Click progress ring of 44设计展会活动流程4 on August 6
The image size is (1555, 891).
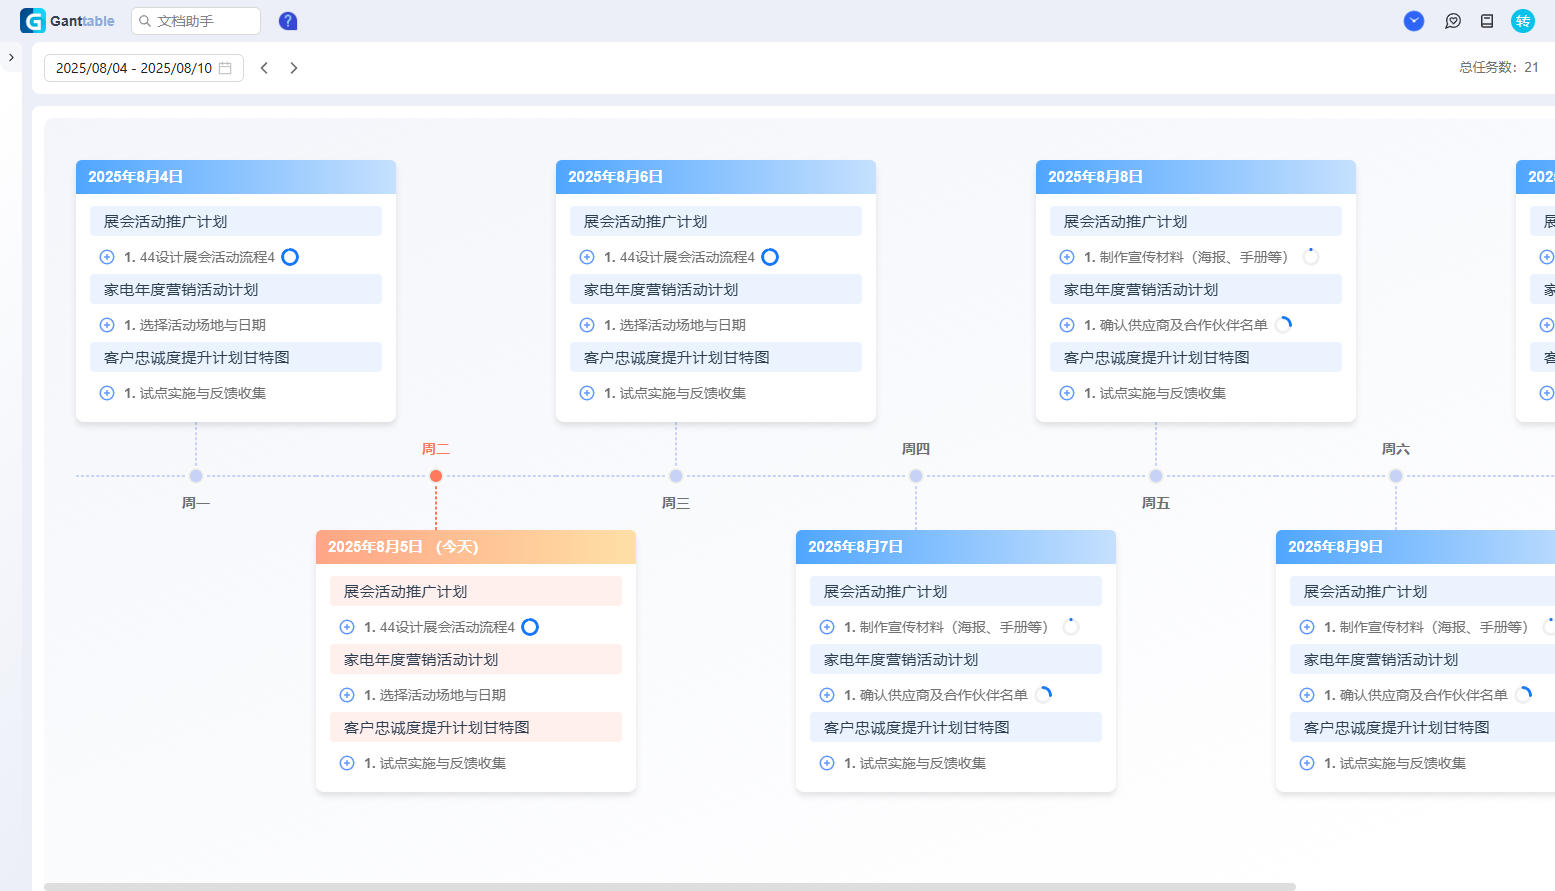pos(770,257)
